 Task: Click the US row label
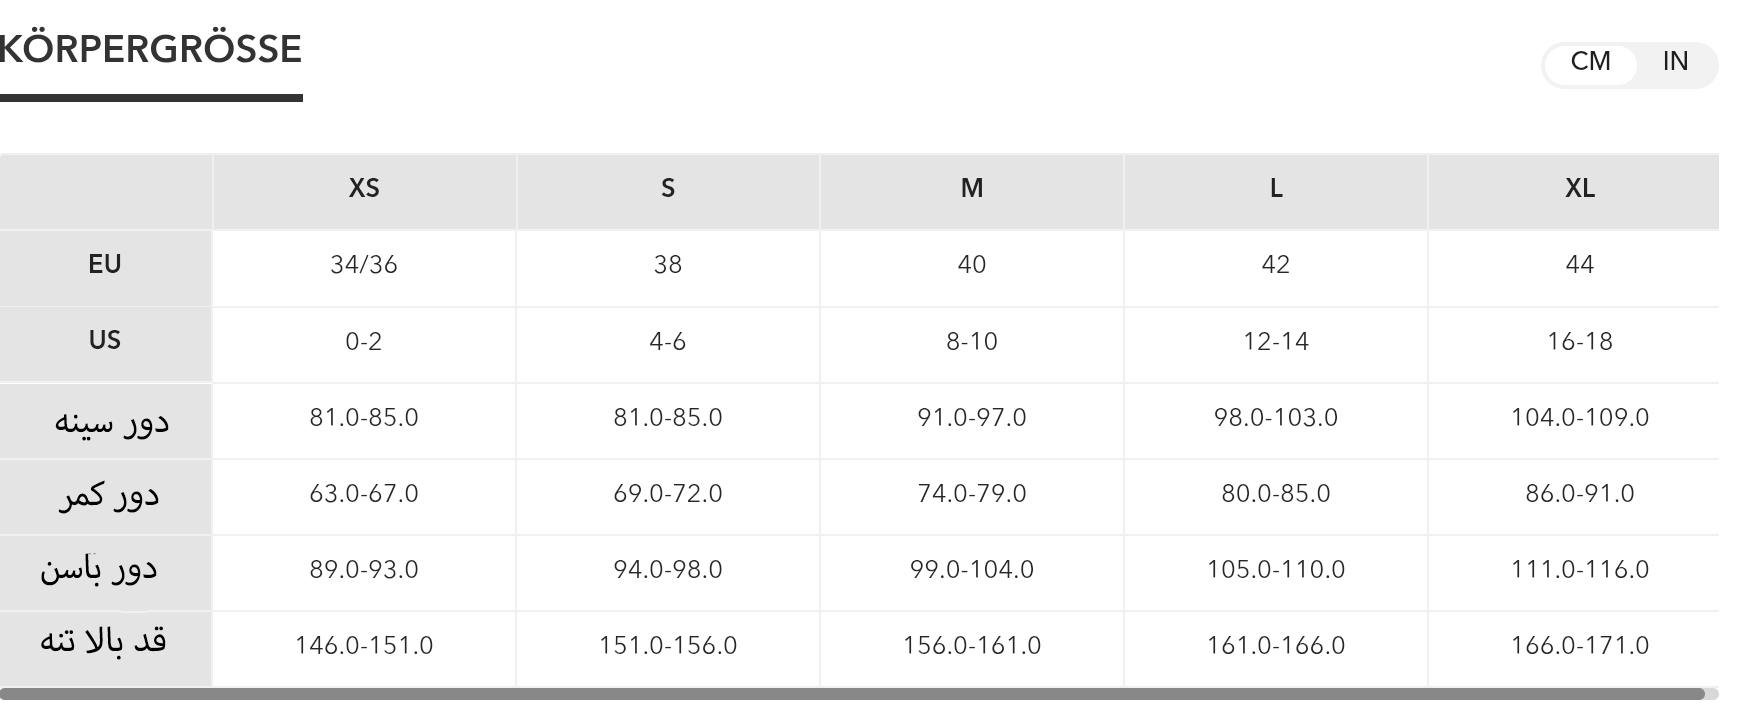105,341
